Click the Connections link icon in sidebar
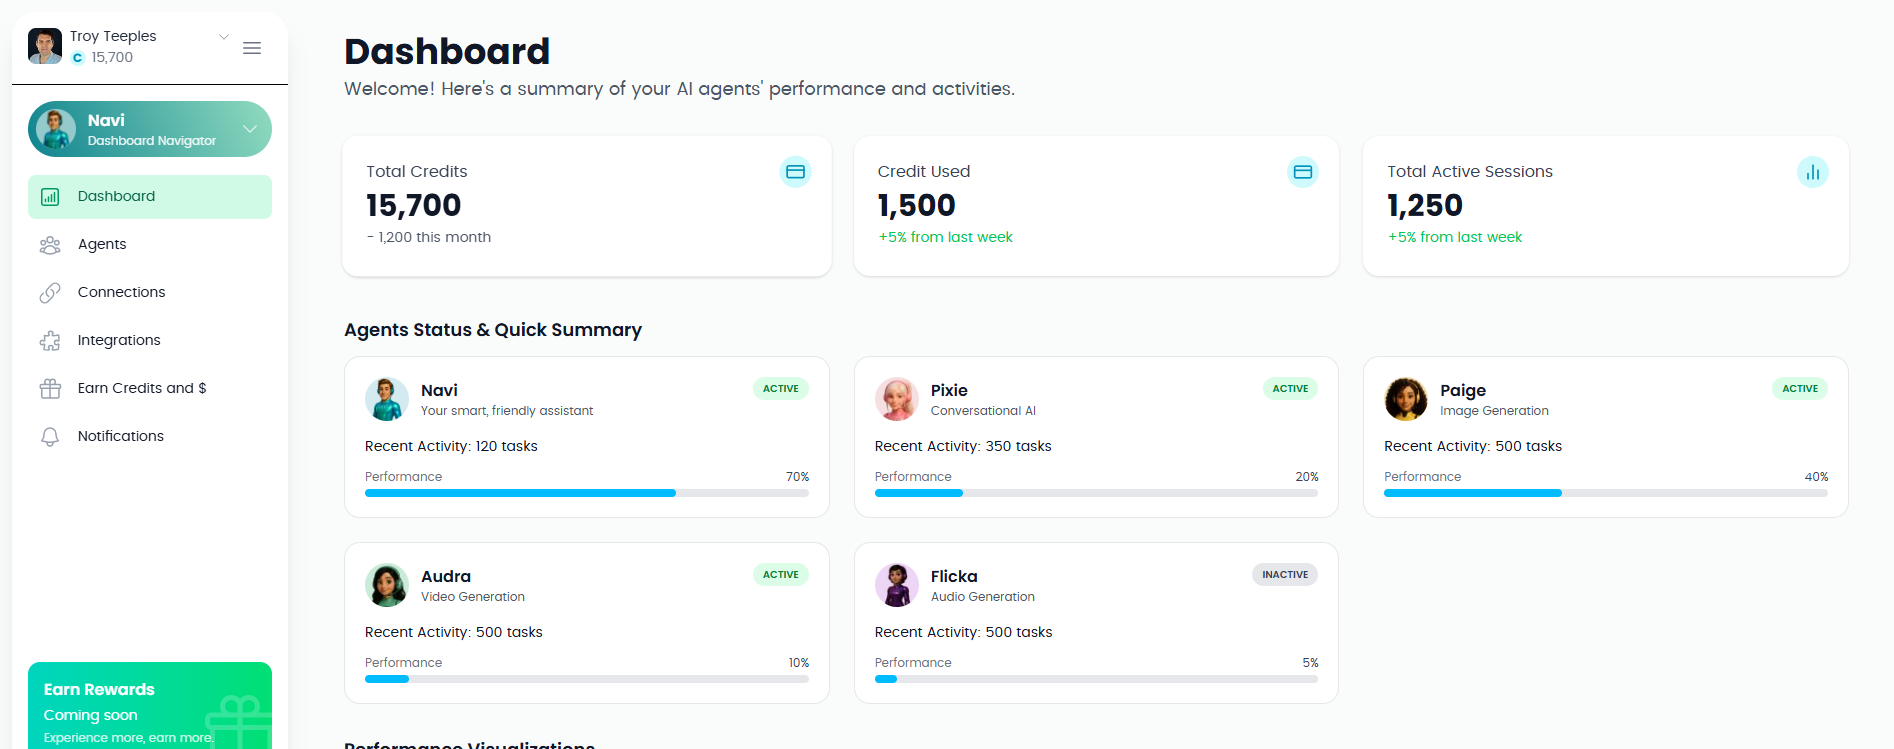This screenshot has height=749, width=1894. coord(50,293)
